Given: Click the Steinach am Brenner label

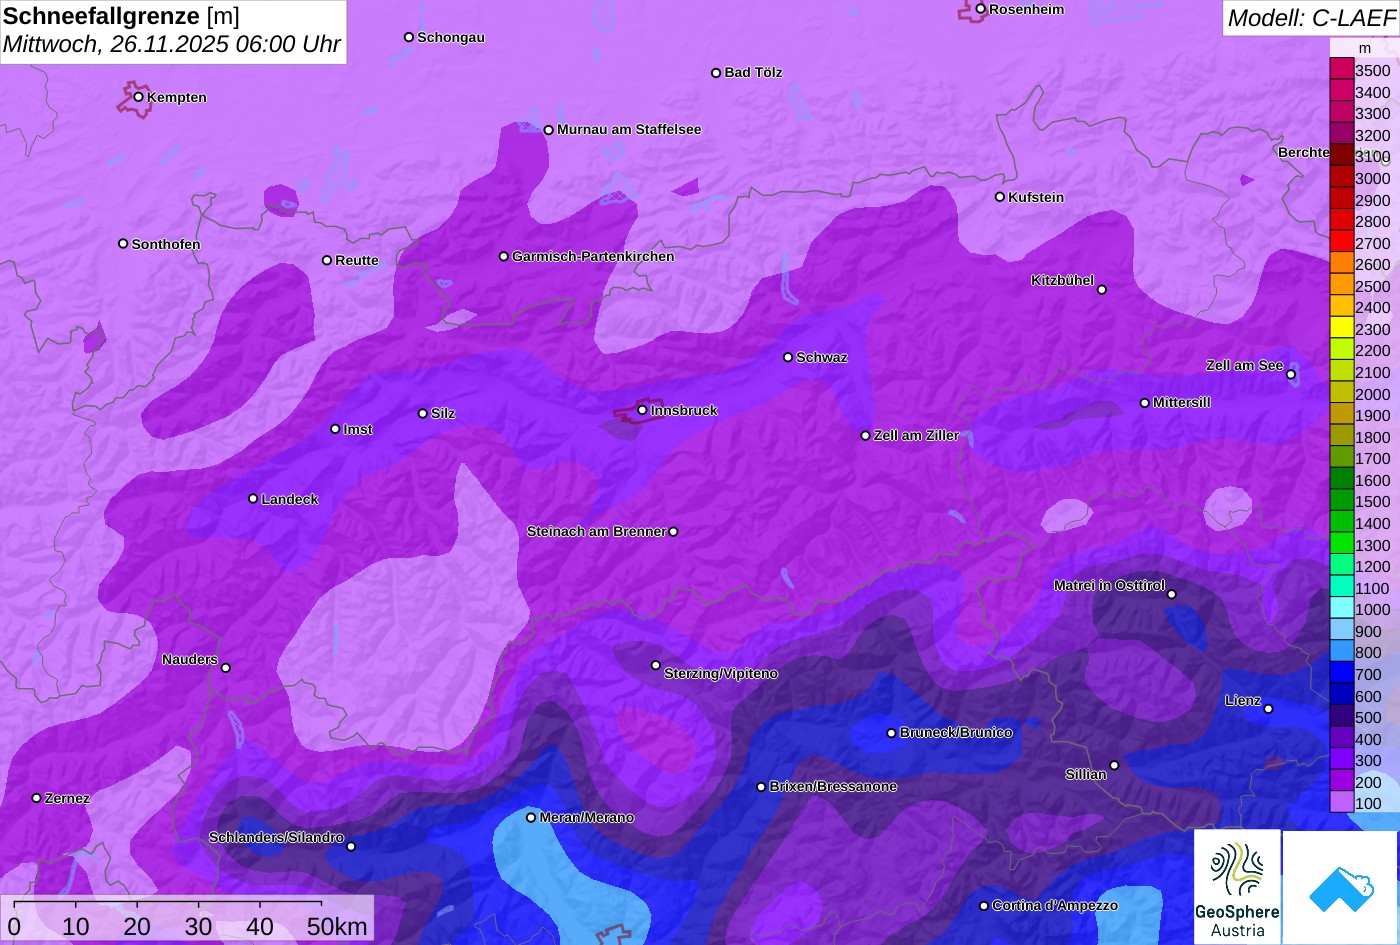Looking at the screenshot, I should point(596,531).
